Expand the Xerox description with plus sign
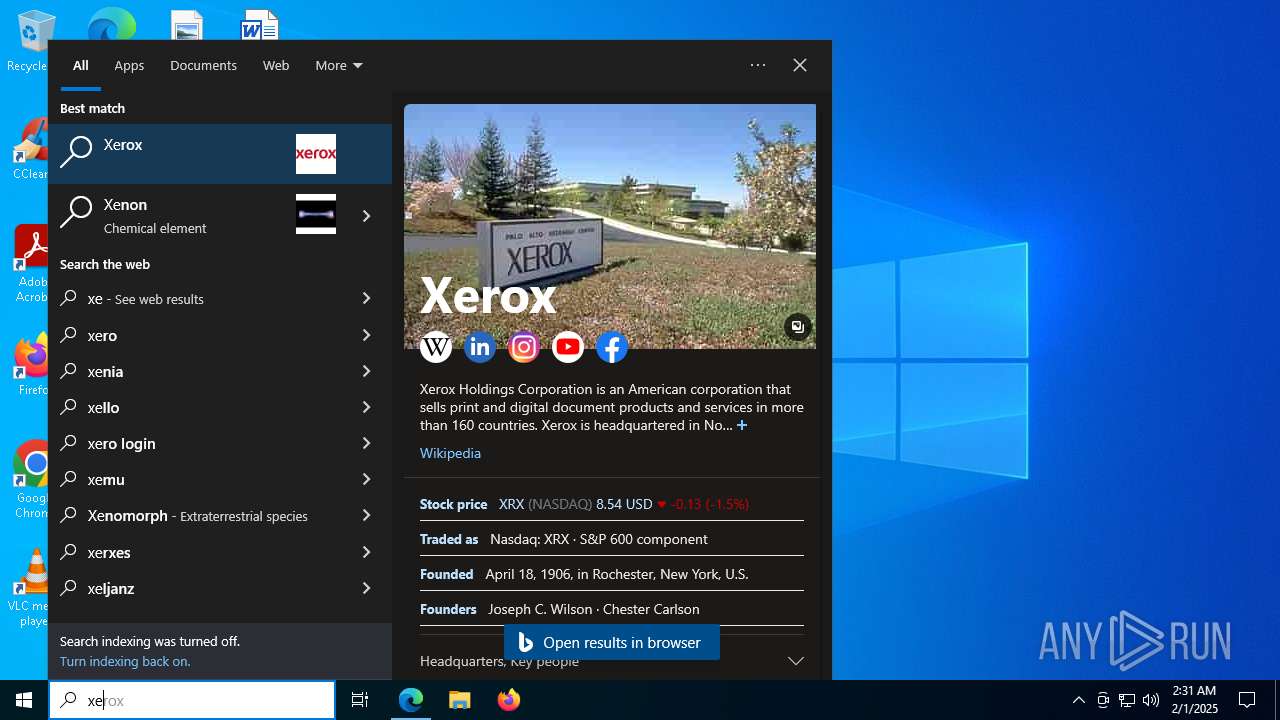The width and height of the screenshot is (1280, 720). (741, 425)
